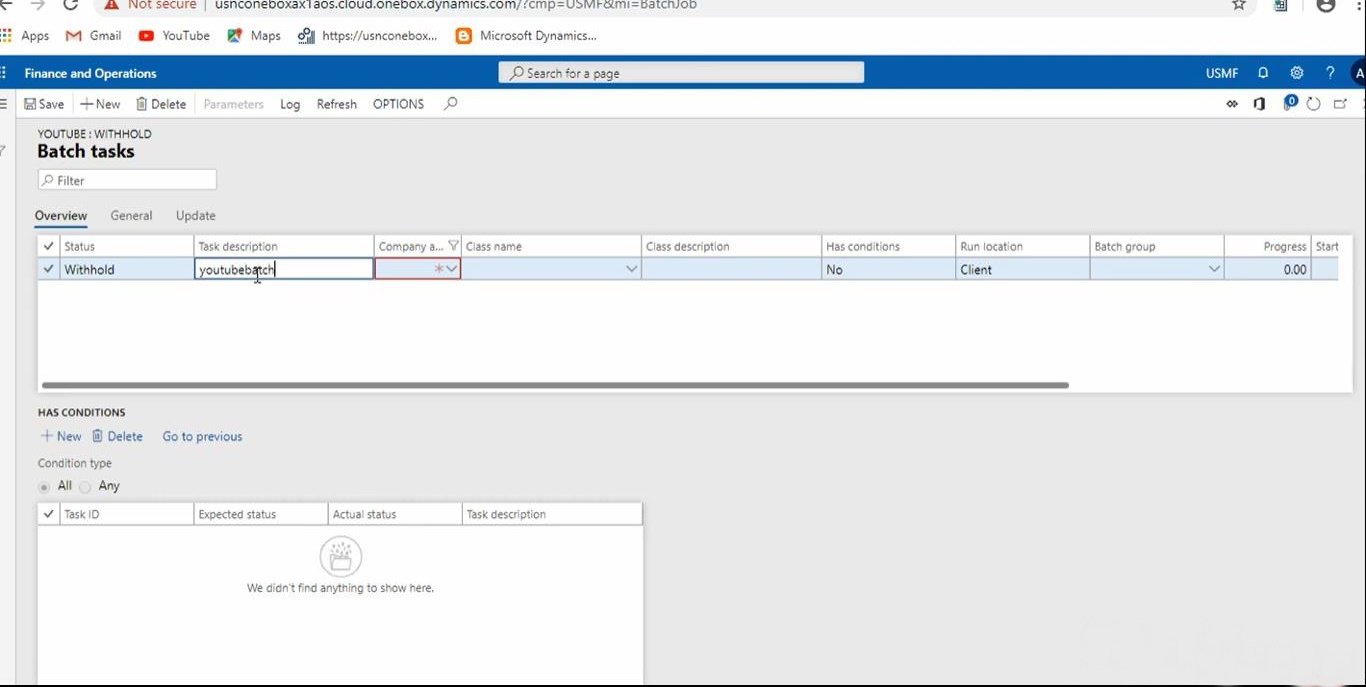Image resolution: width=1366 pixels, height=687 pixels.
Task: Select the Any condition type radio
Action: click(x=85, y=487)
